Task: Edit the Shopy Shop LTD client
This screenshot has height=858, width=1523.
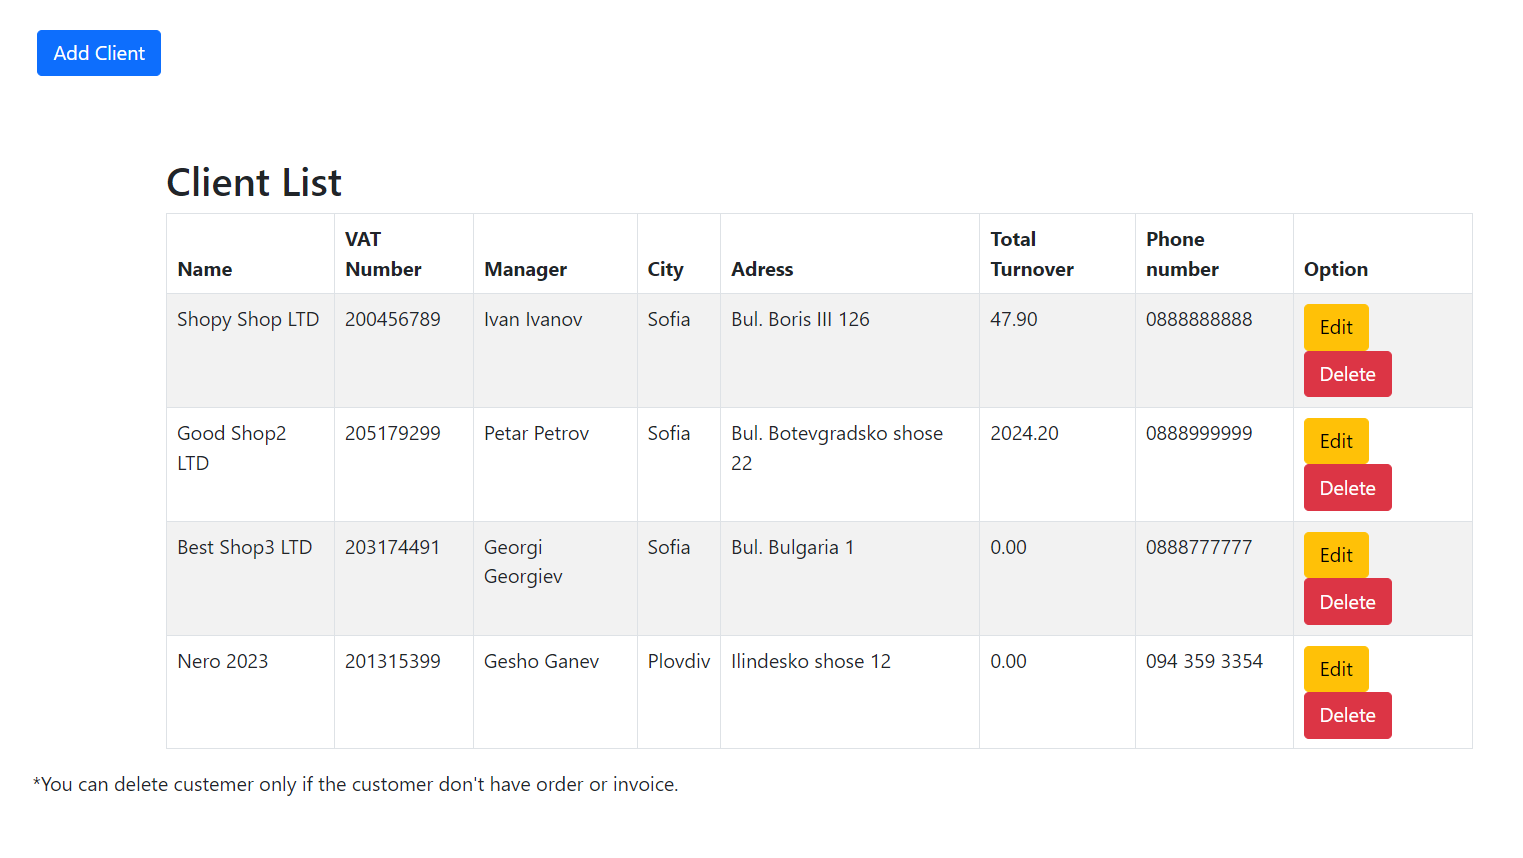Action: (1335, 327)
